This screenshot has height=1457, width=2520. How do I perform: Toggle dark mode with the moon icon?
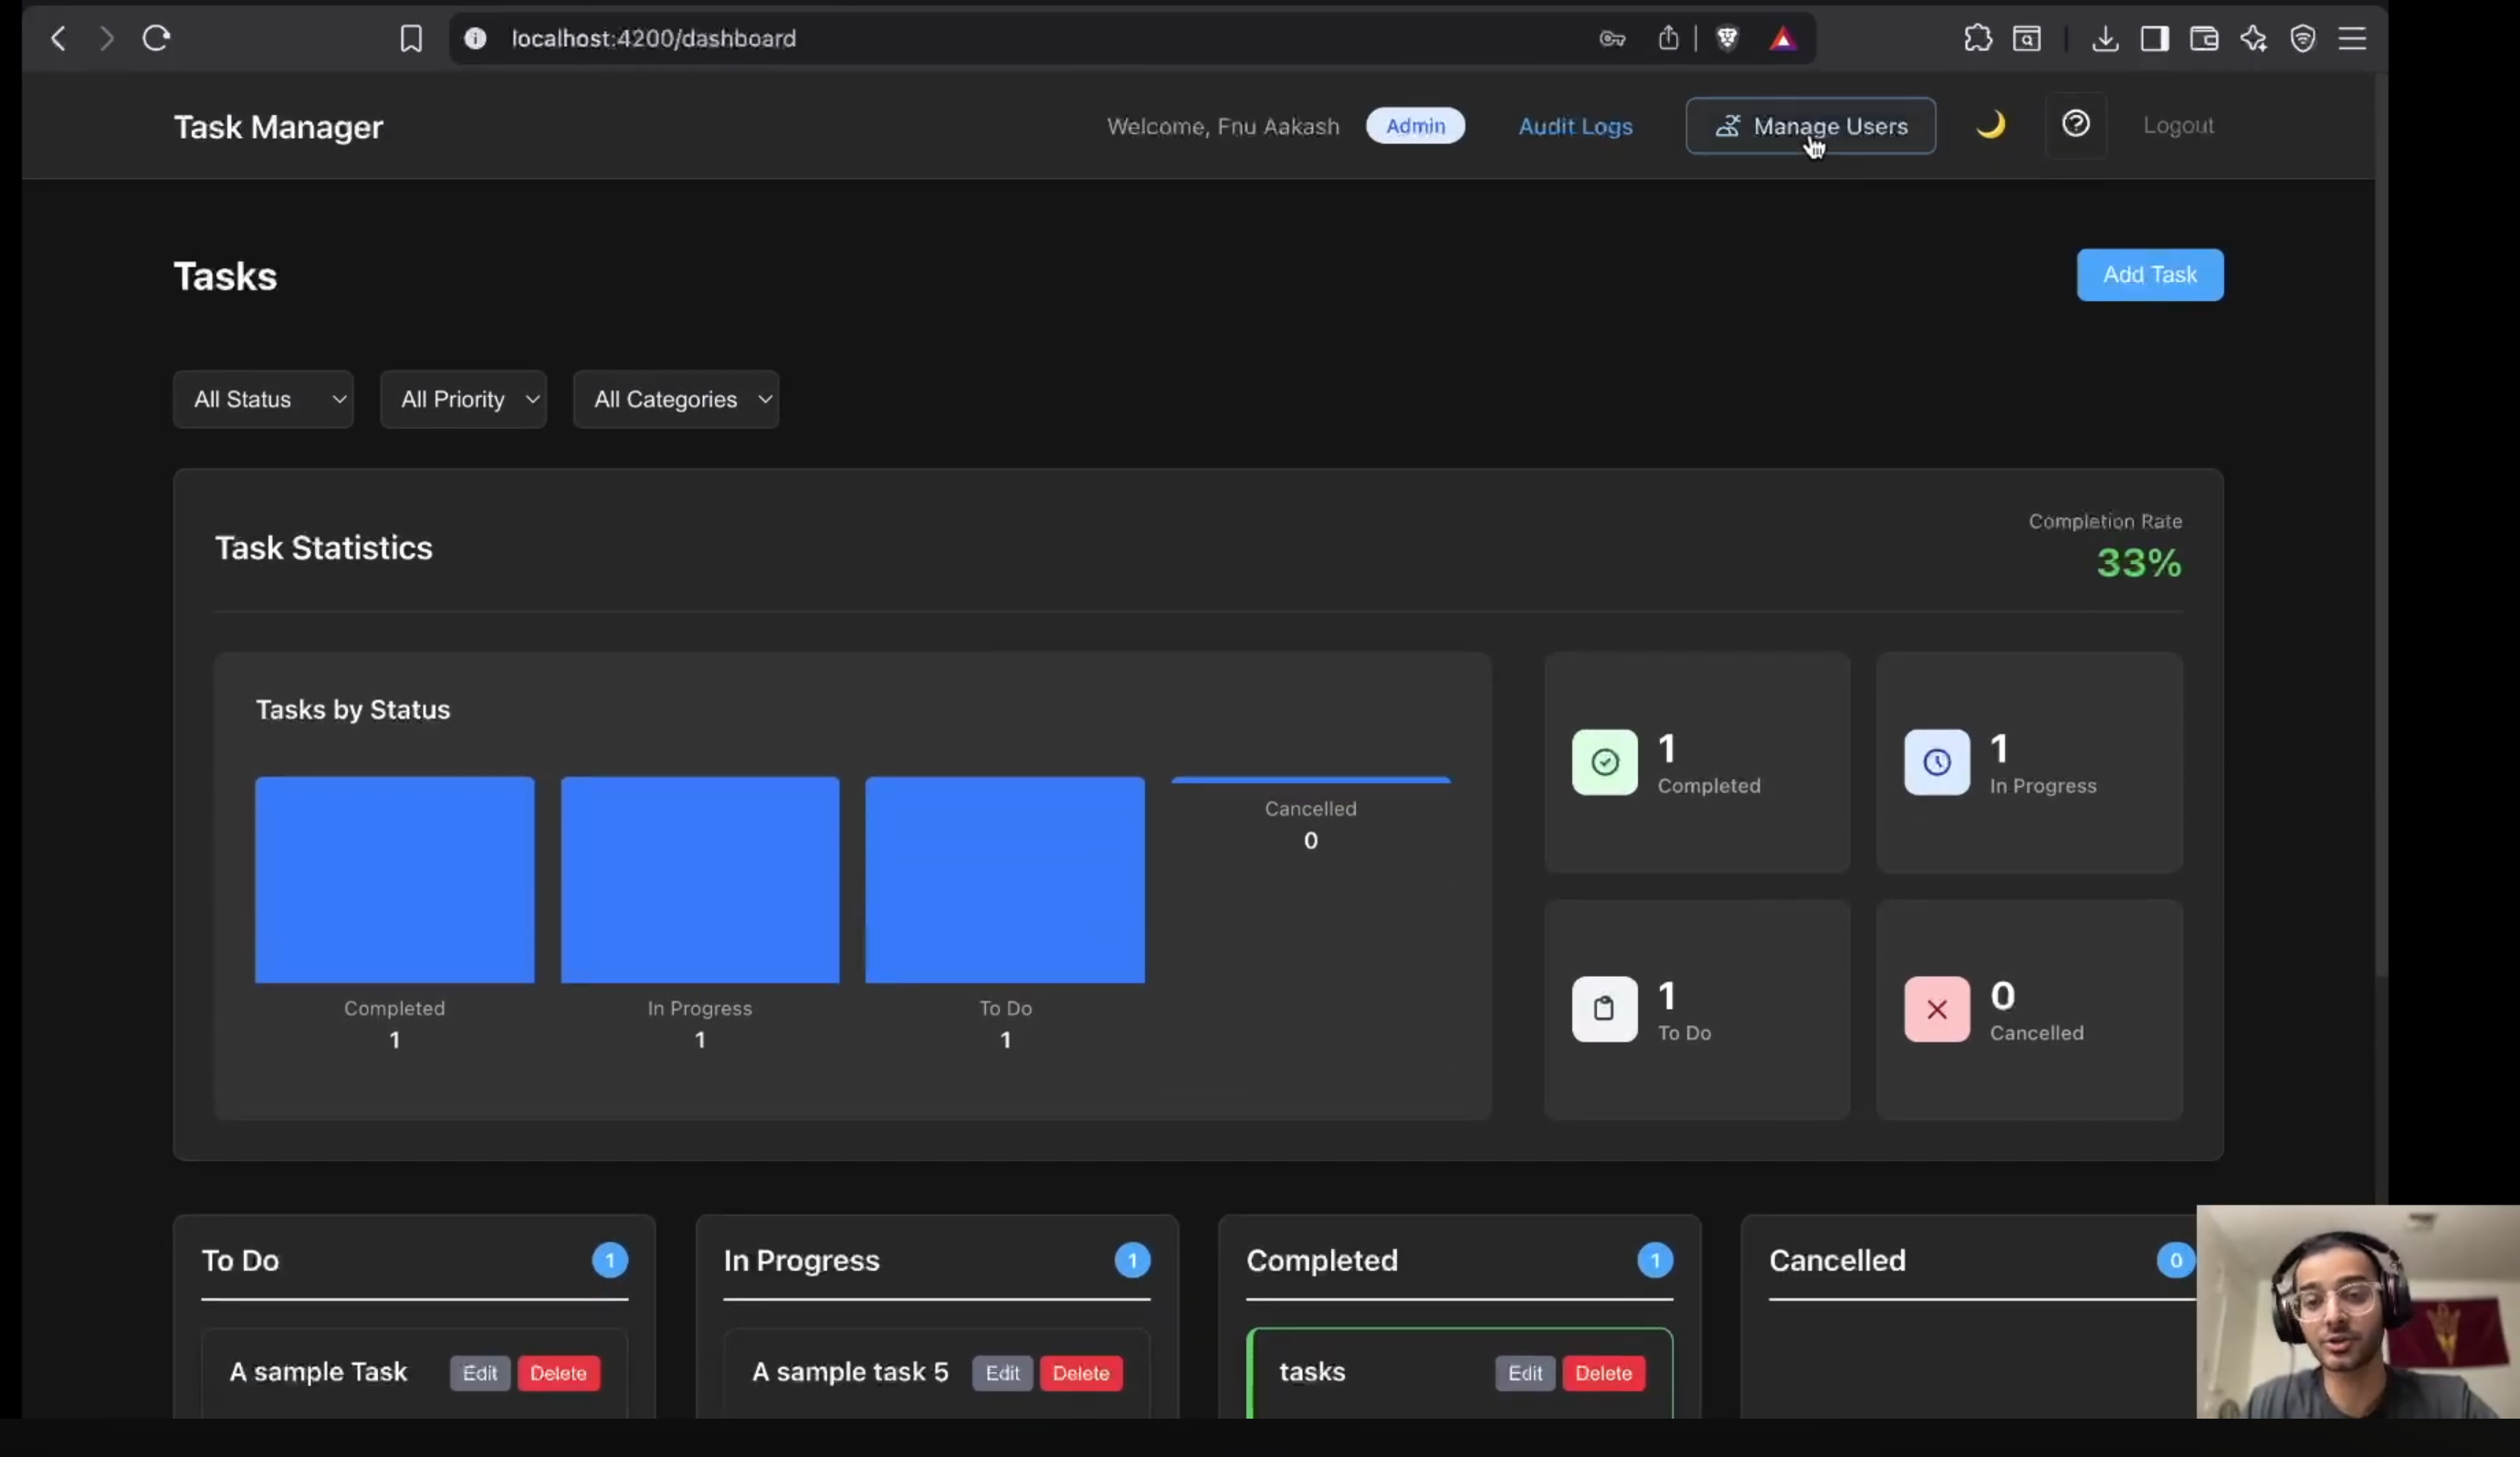(1991, 125)
